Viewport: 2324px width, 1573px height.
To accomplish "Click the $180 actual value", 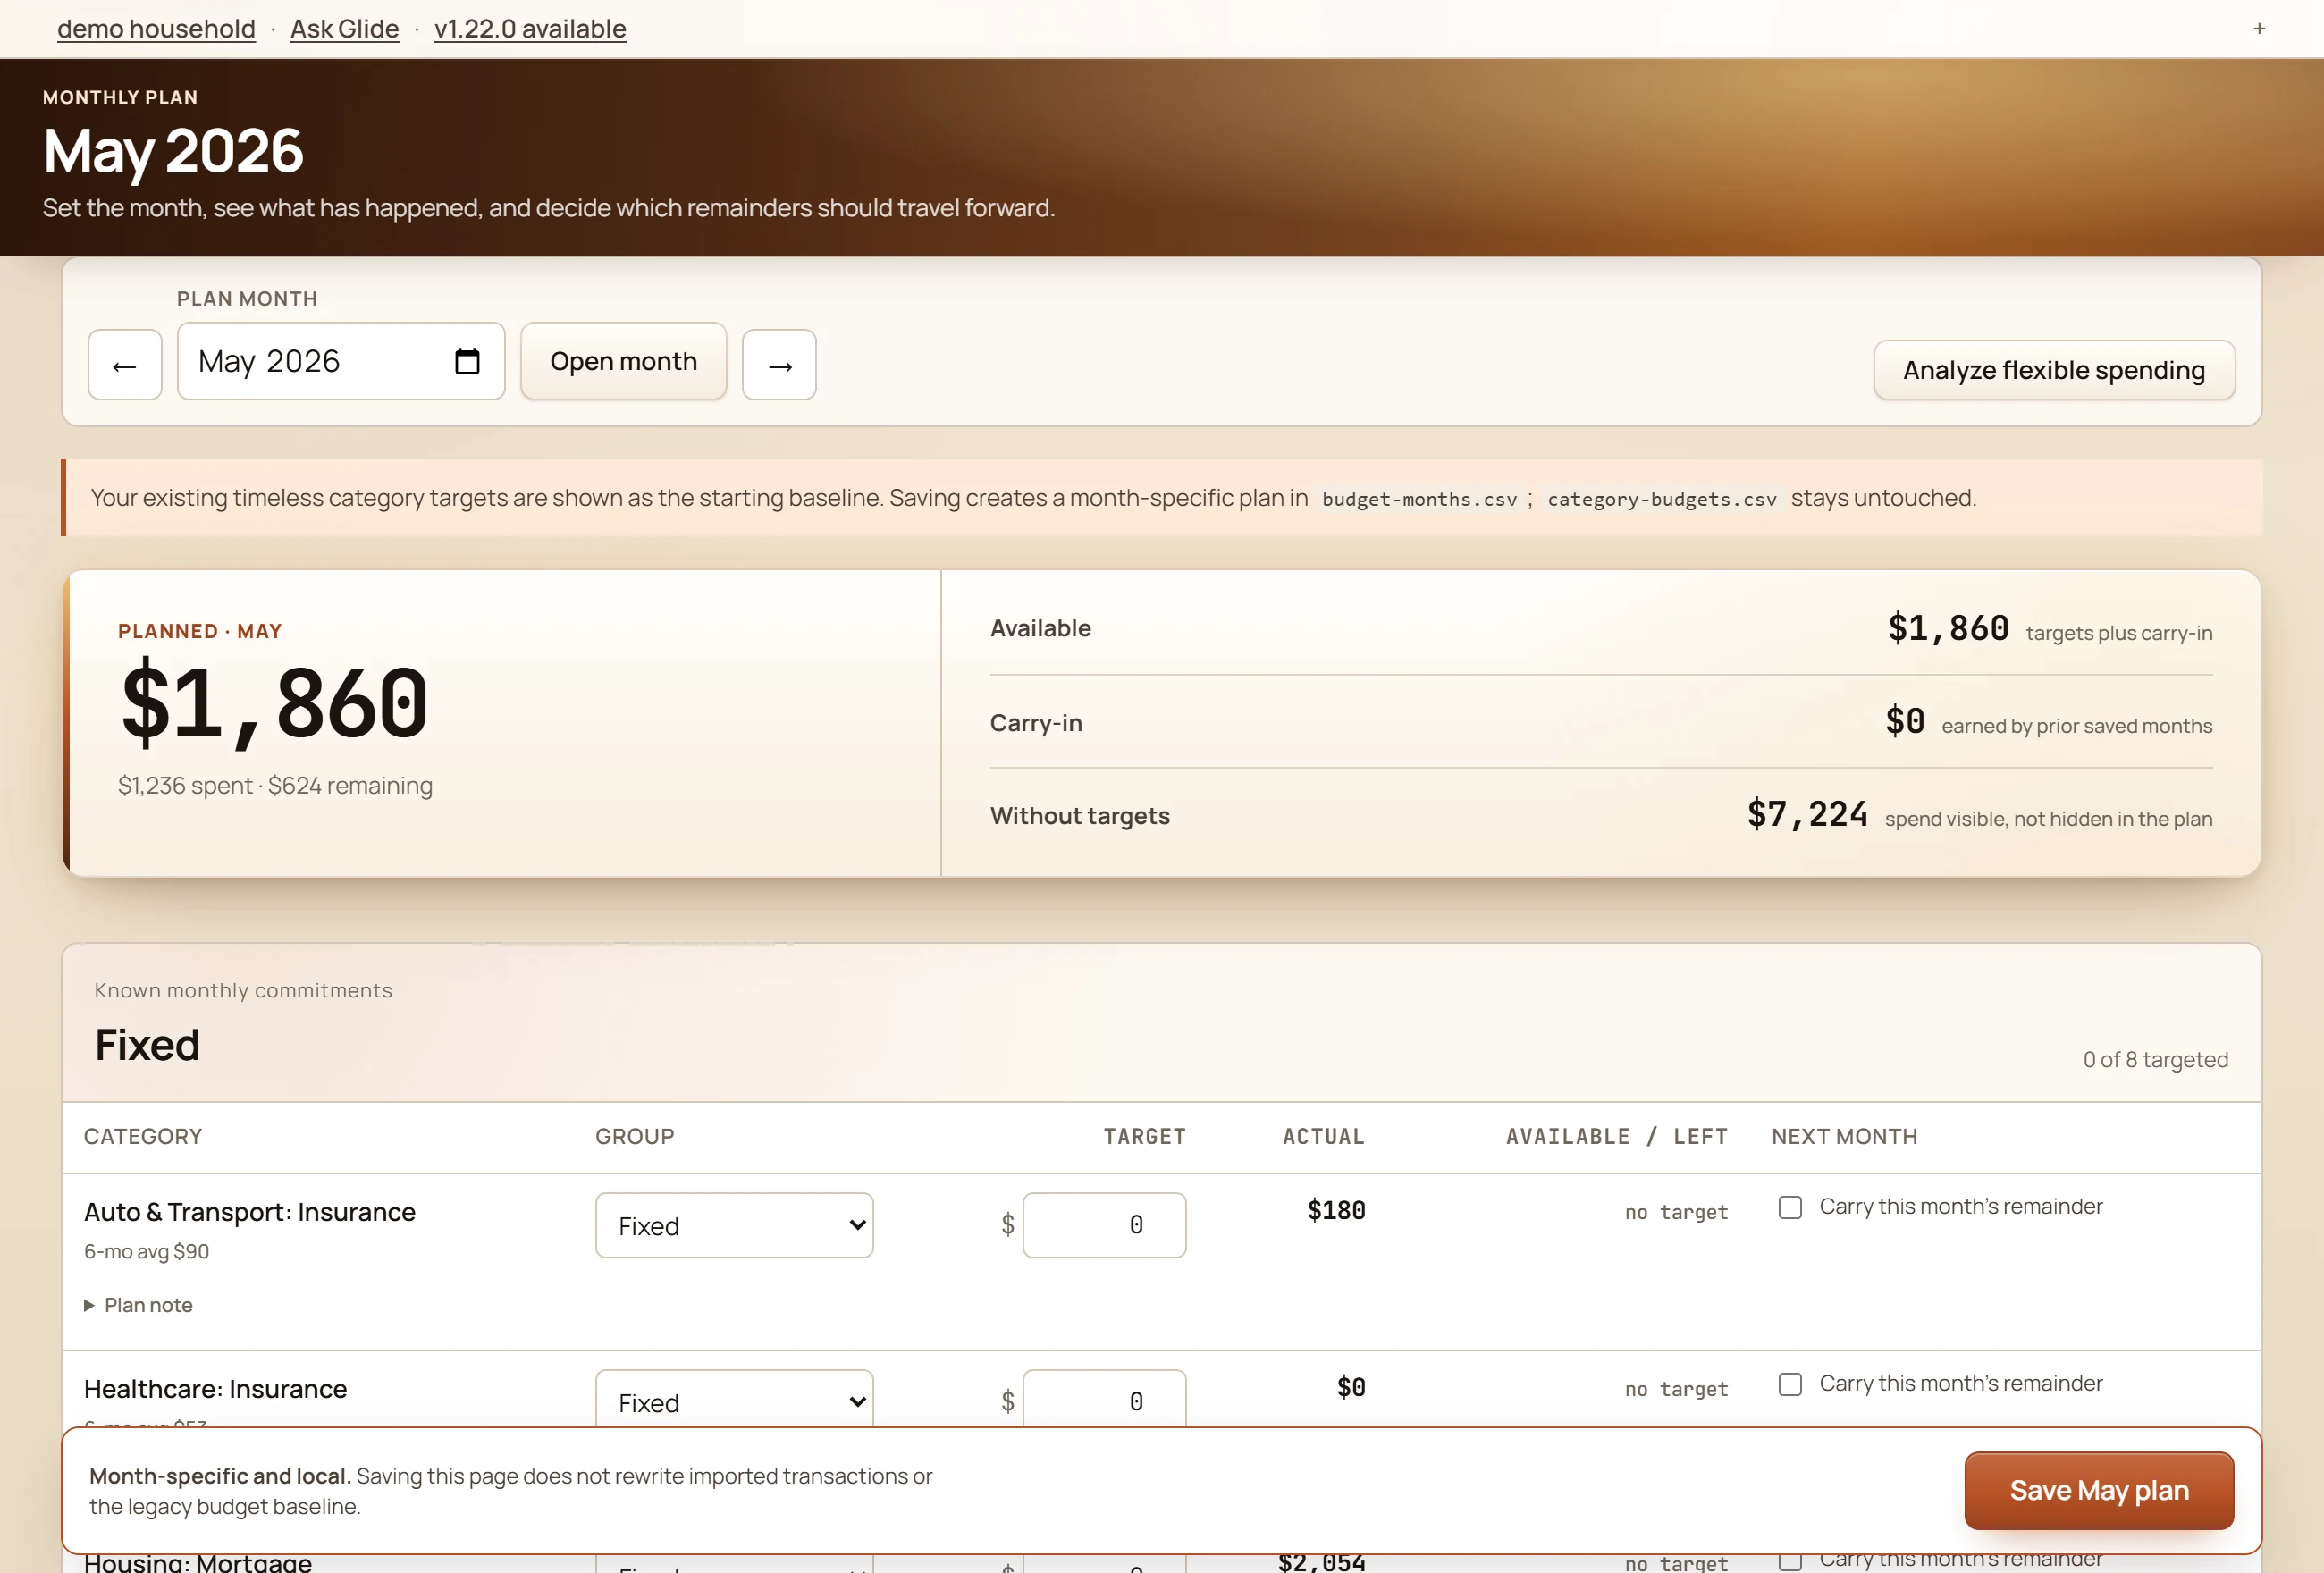I will pos(1336,1211).
